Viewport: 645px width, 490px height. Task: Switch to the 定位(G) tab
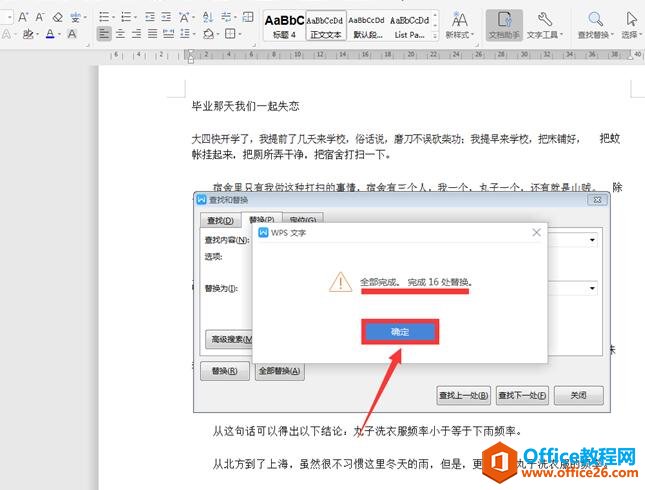(x=303, y=220)
